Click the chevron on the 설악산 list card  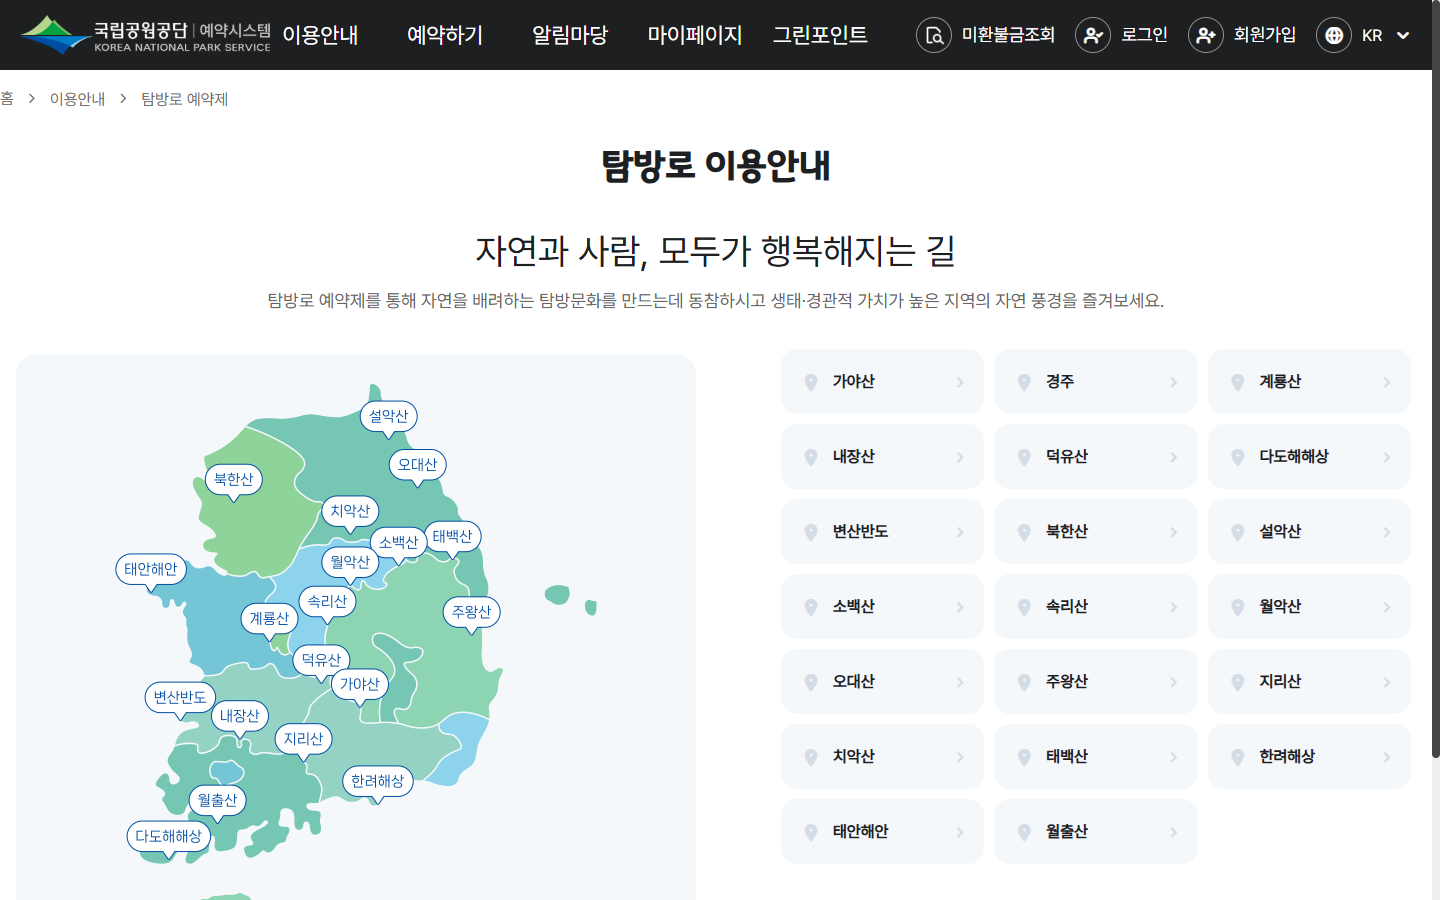[1386, 532]
